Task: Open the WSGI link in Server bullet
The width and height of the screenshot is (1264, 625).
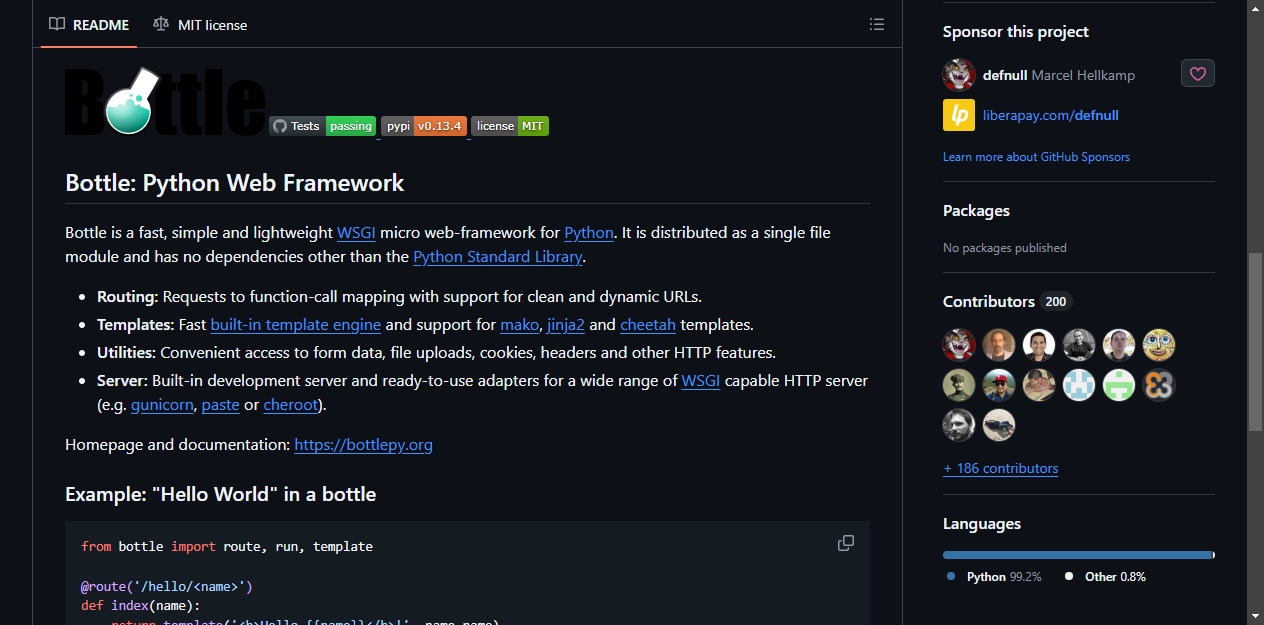Action: [x=701, y=380]
